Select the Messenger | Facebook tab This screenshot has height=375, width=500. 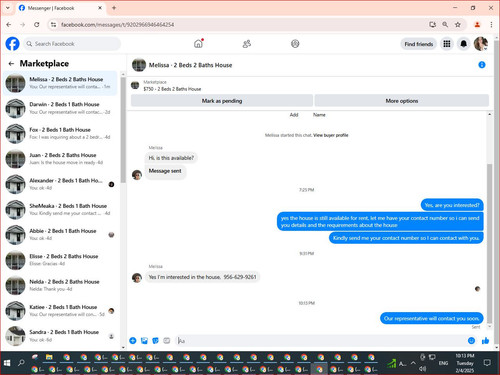(x=61, y=8)
